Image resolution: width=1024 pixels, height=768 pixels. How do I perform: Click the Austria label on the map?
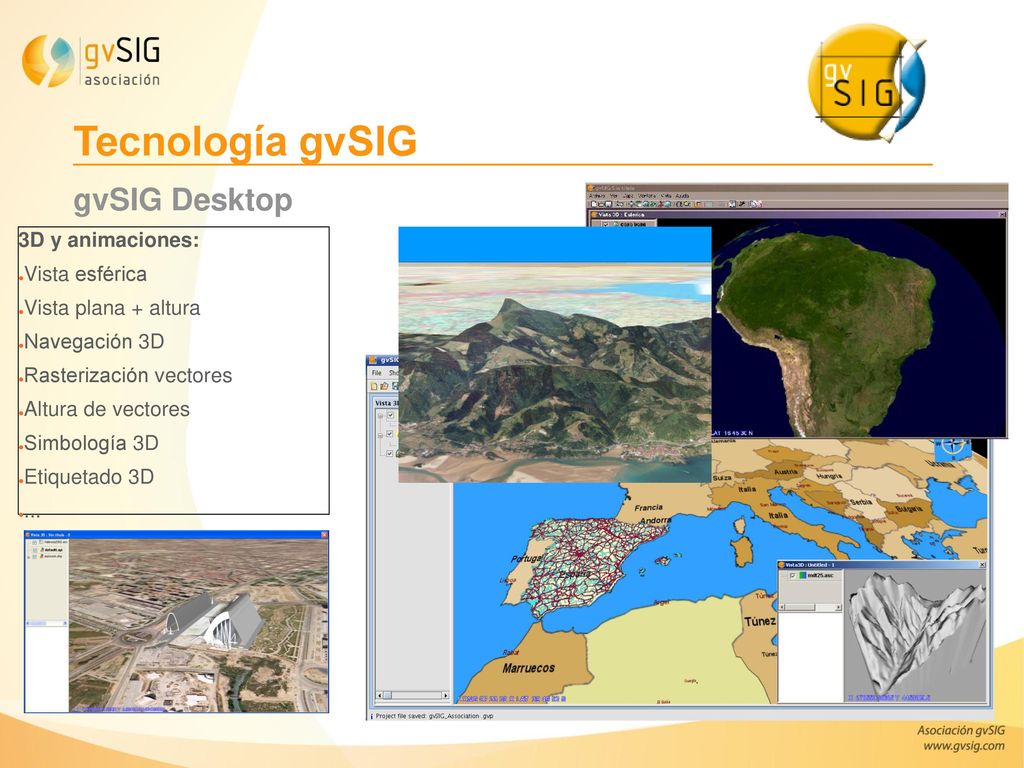tap(786, 472)
